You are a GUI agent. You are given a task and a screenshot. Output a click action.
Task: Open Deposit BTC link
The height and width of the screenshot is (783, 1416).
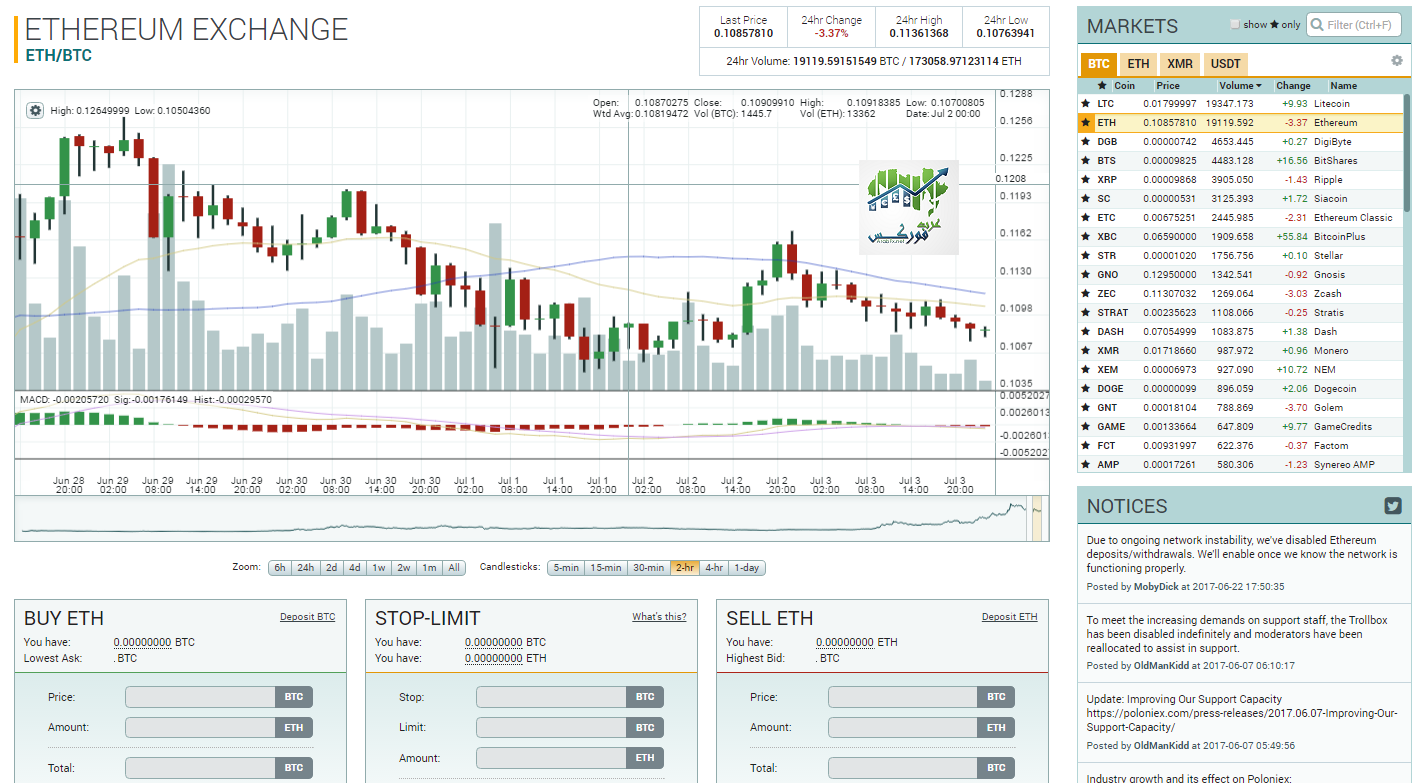[307, 617]
